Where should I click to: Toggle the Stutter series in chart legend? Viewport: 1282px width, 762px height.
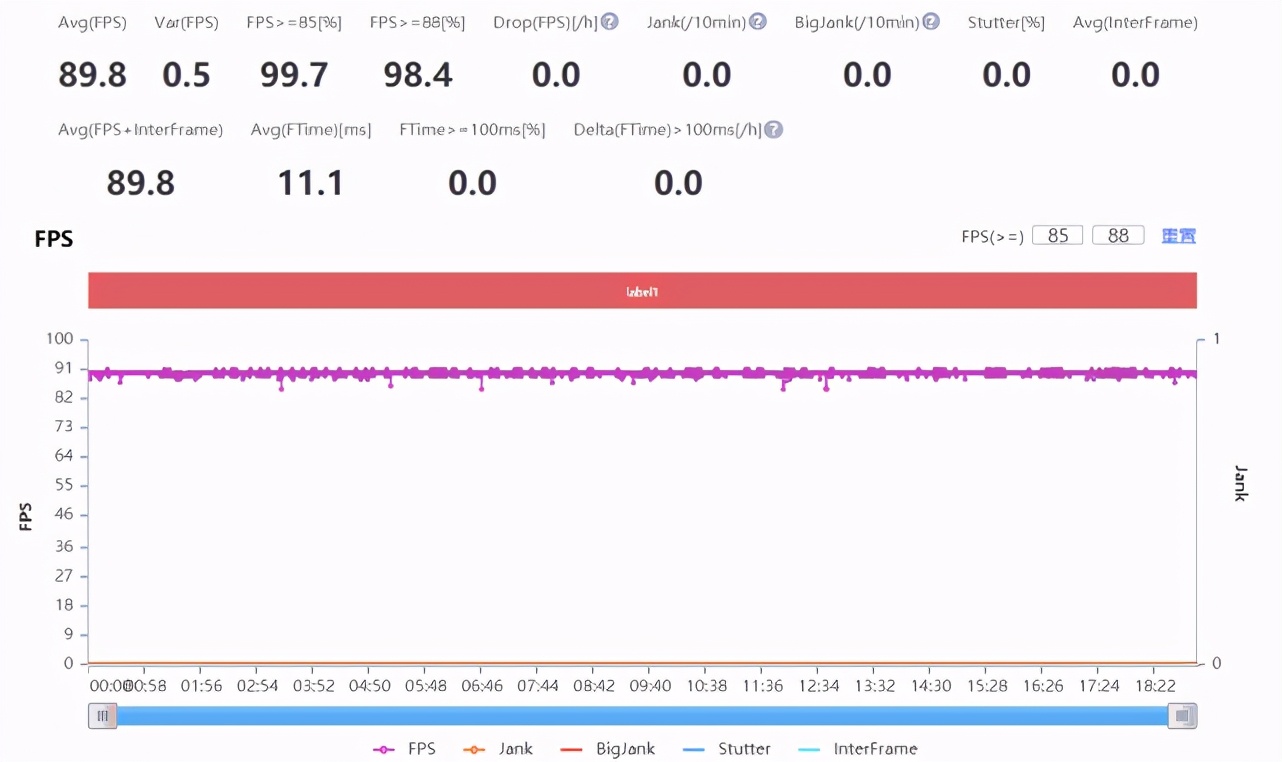727,749
